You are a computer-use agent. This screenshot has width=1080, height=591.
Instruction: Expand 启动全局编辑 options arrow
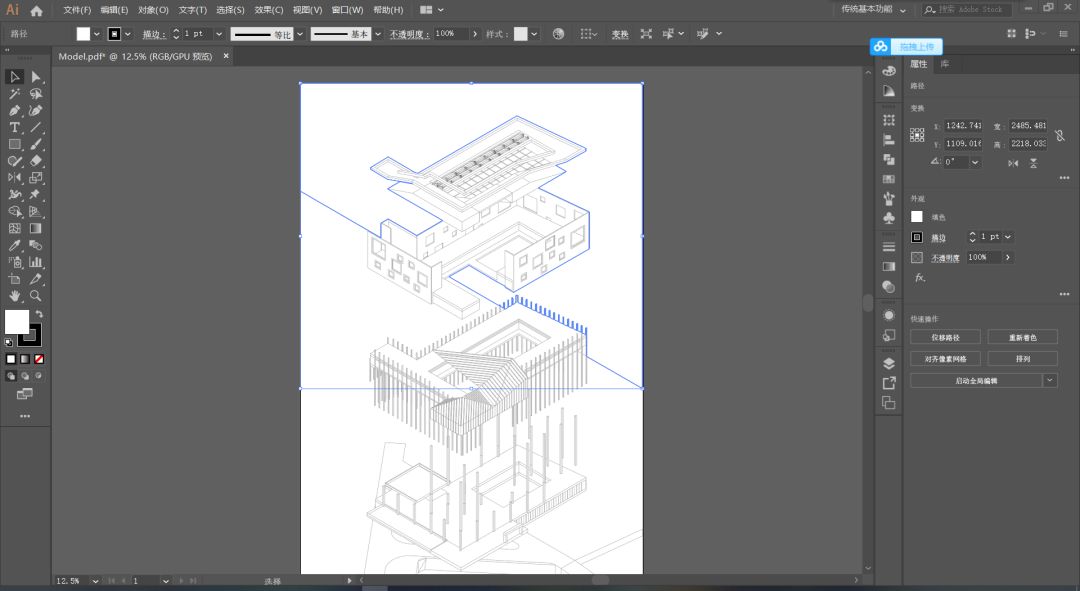pos(1050,380)
